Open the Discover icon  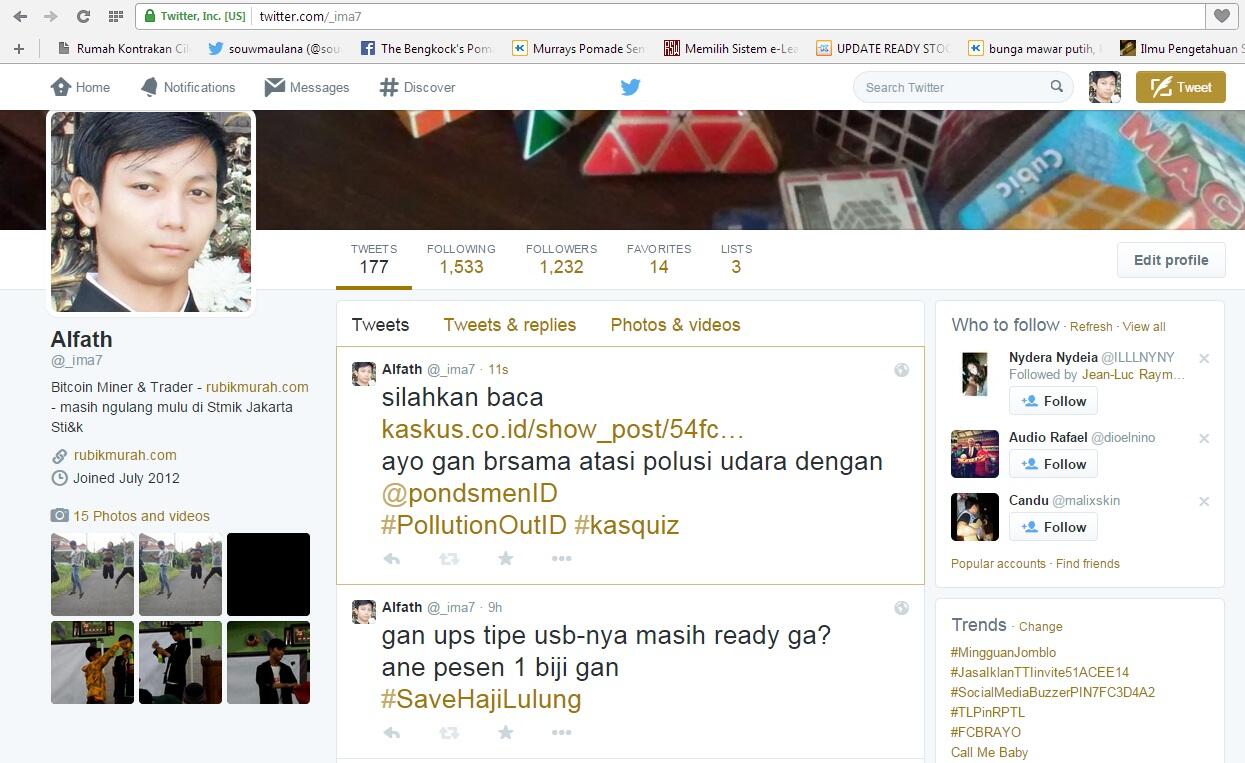(385, 87)
